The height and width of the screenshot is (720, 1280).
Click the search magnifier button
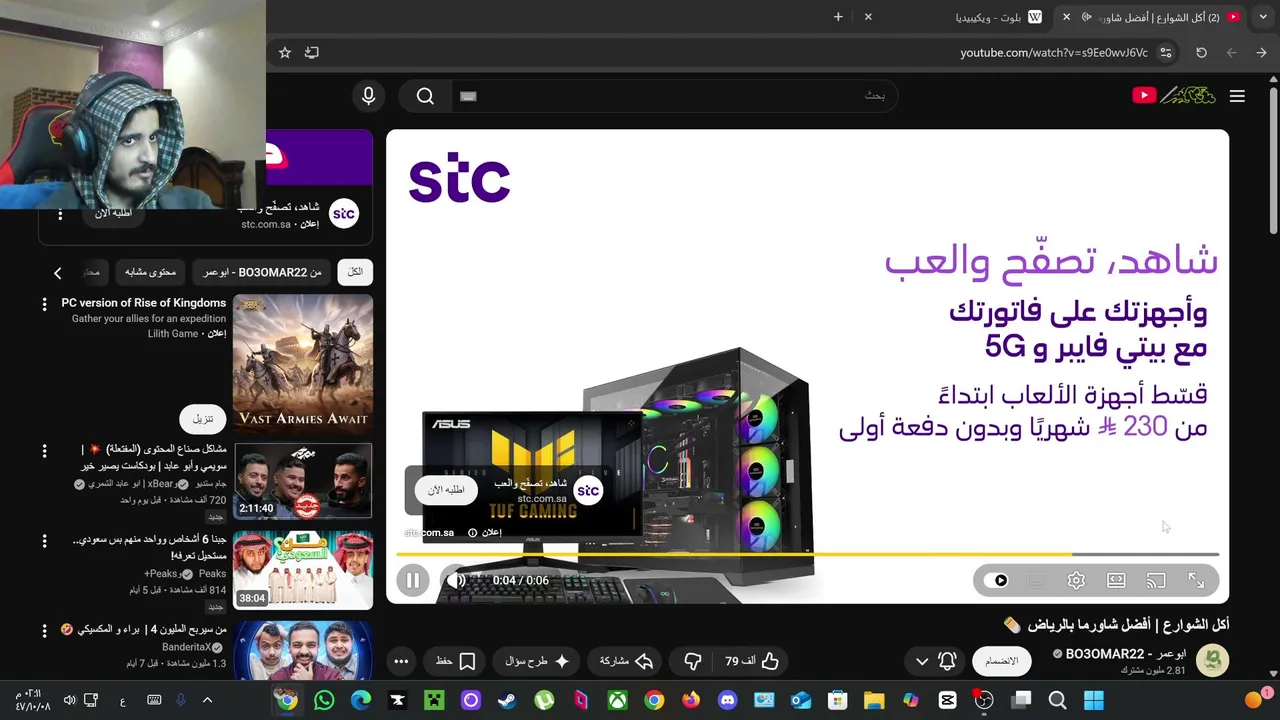pos(425,96)
